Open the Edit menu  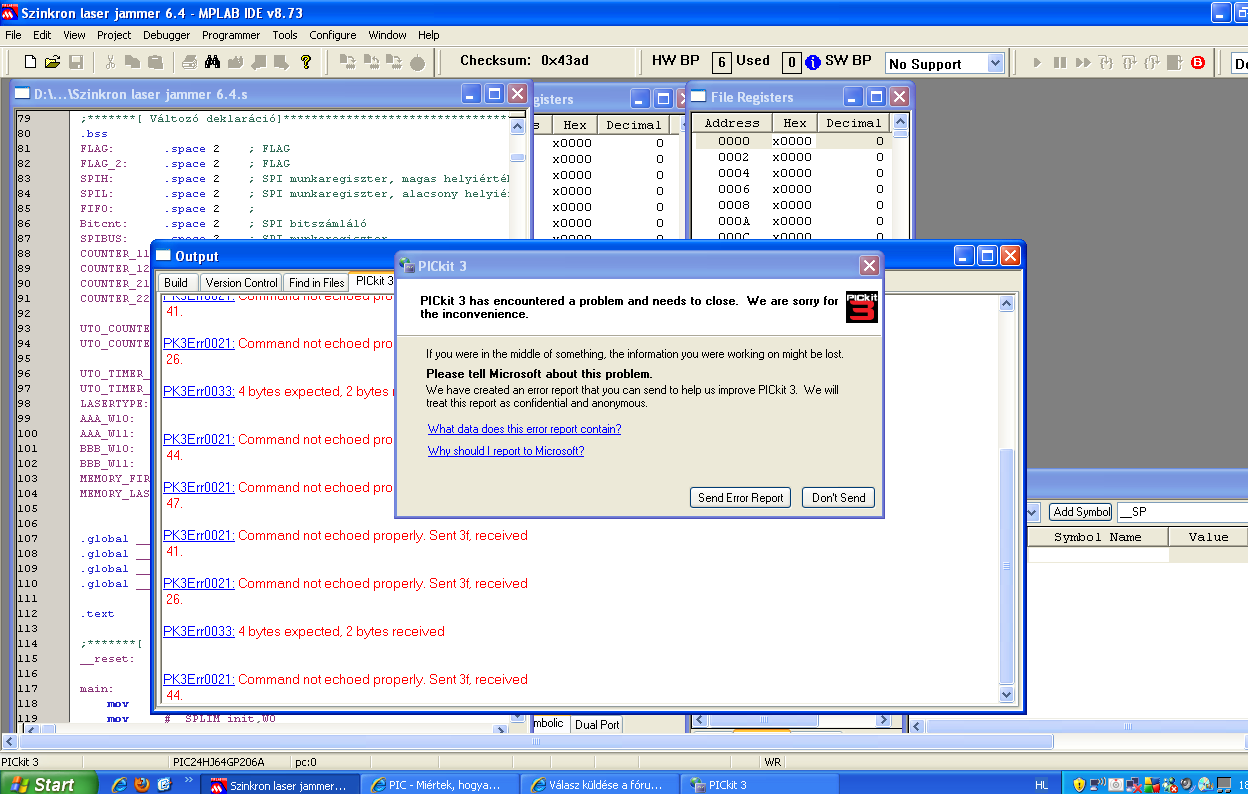[42, 34]
